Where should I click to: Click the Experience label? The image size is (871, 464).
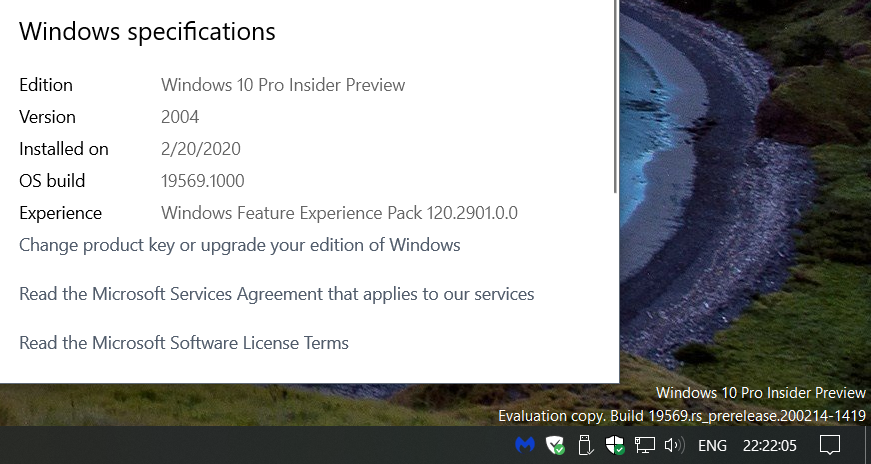(61, 213)
